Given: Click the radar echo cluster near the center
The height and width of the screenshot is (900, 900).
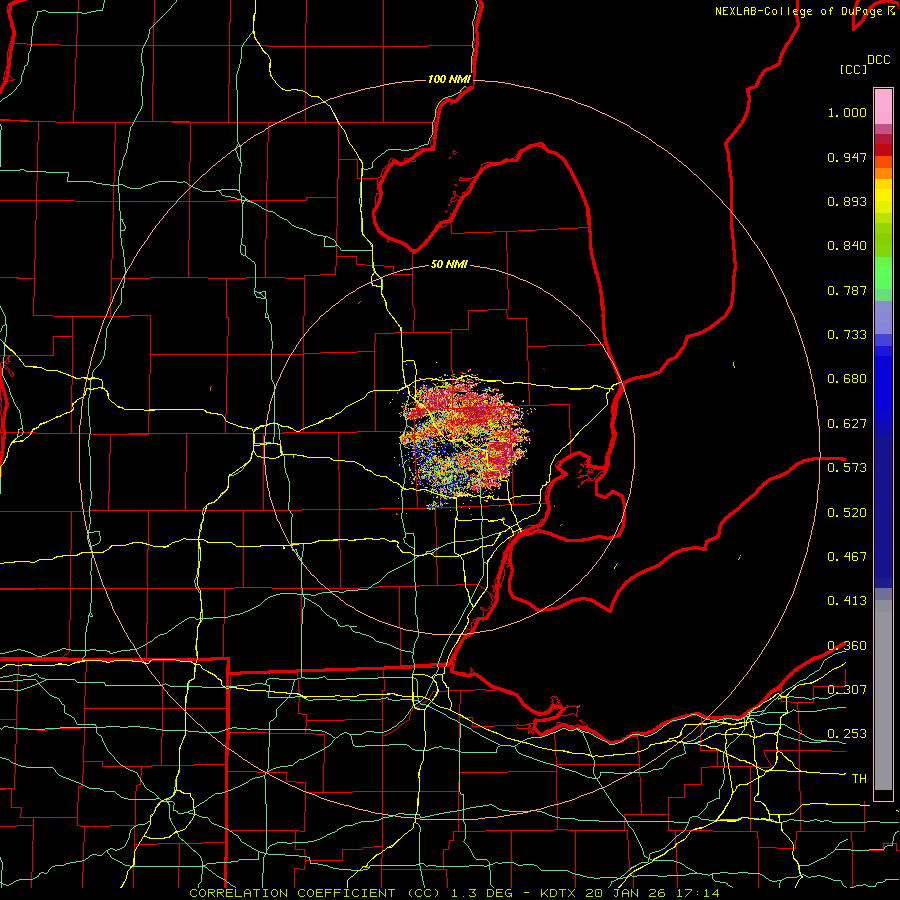Looking at the screenshot, I should click(465, 439).
